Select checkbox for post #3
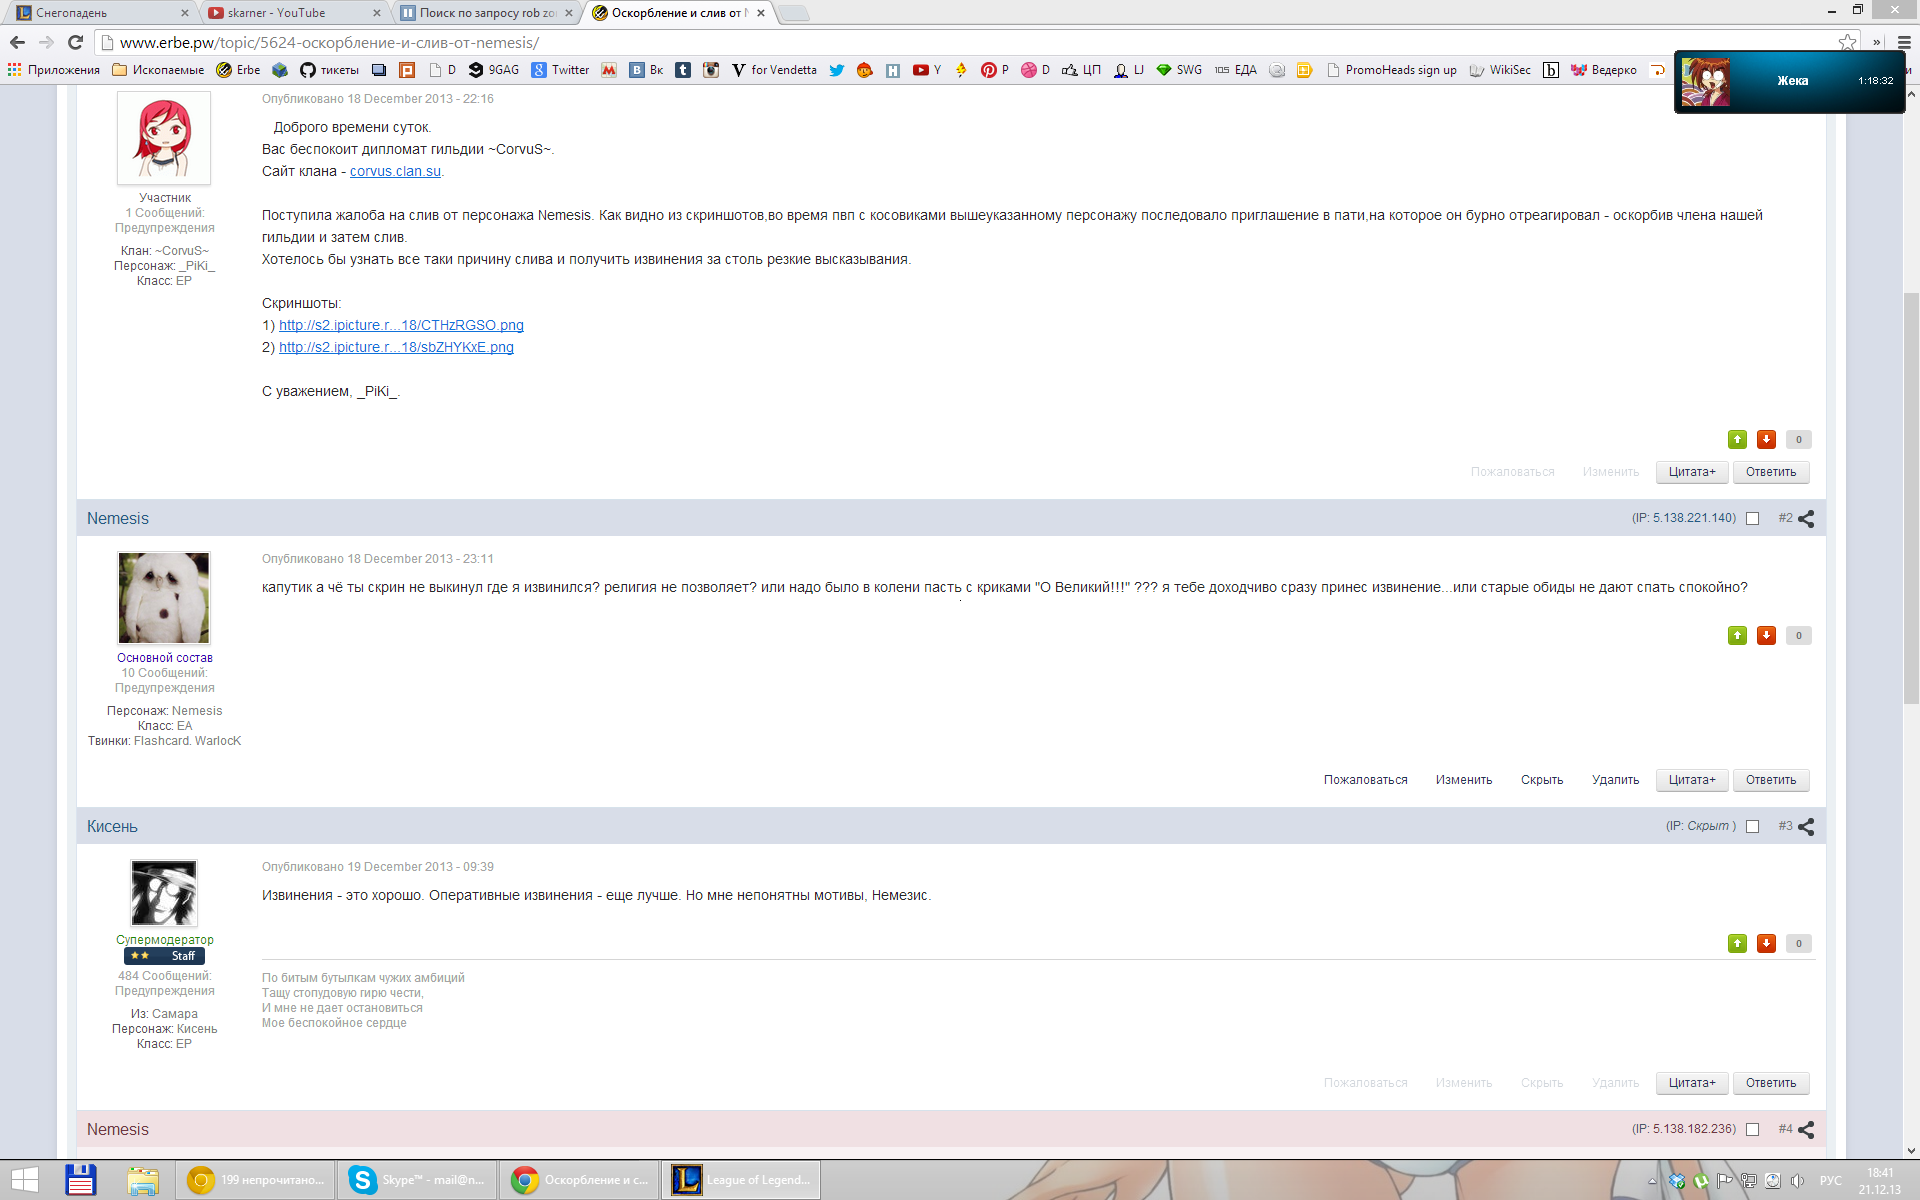Screen dimensions: 1920x1200 click(x=1752, y=826)
